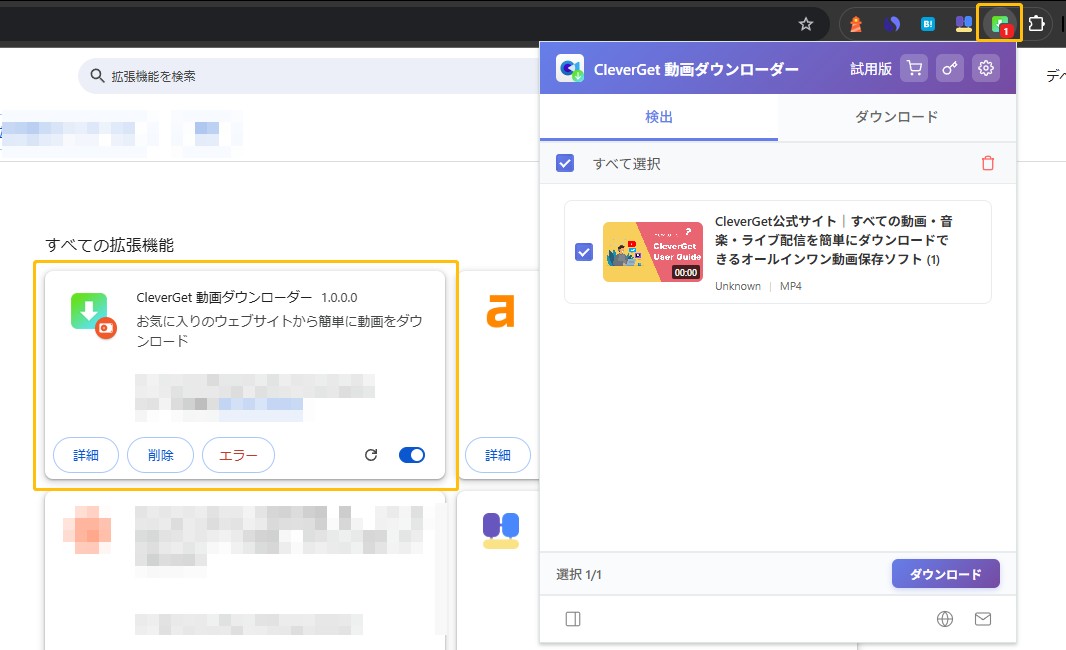Click the version number 1.0.0.0

339,298
